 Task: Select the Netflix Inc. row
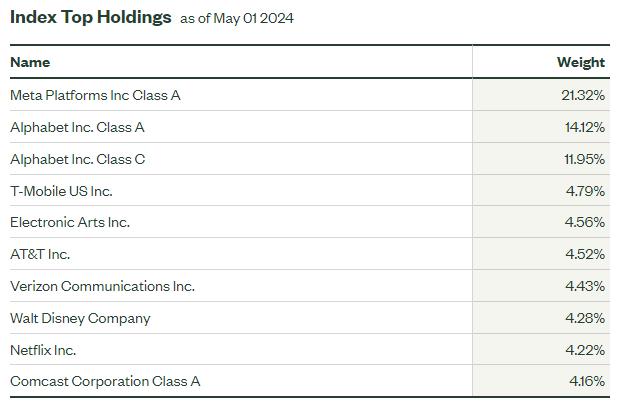(x=43, y=350)
